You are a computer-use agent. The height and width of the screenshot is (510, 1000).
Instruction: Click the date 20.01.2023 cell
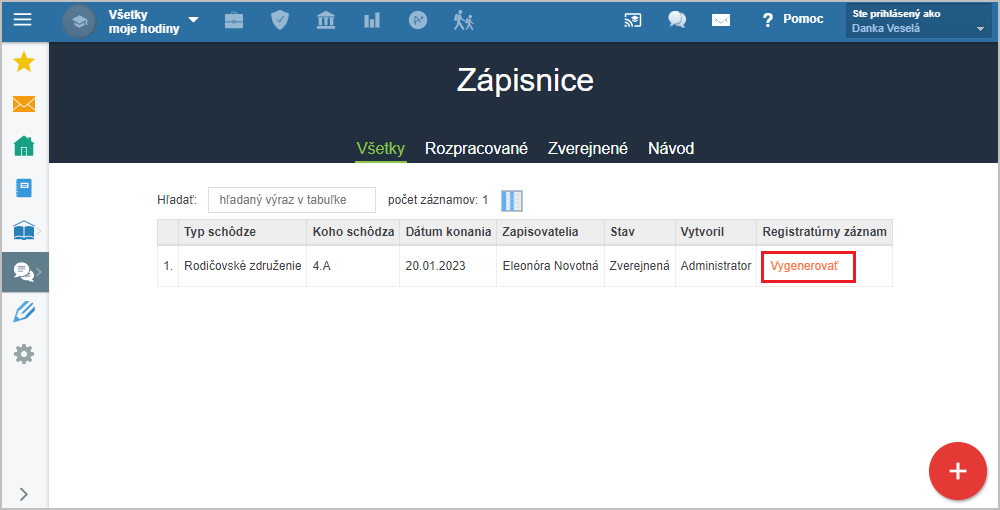pyautogui.click(x=448, y=266)
